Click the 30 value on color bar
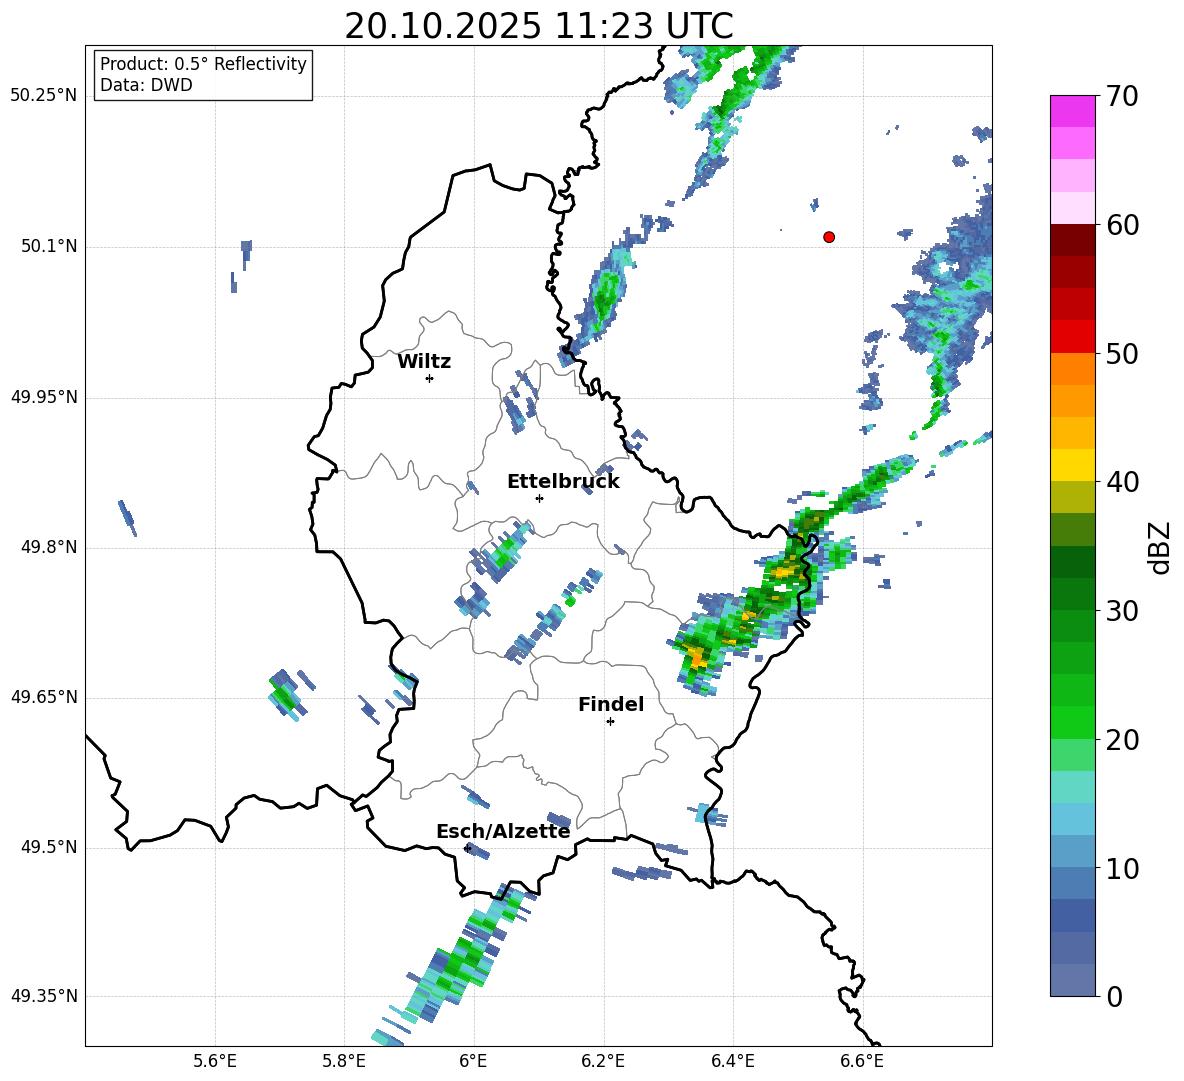 point(1121,611)
